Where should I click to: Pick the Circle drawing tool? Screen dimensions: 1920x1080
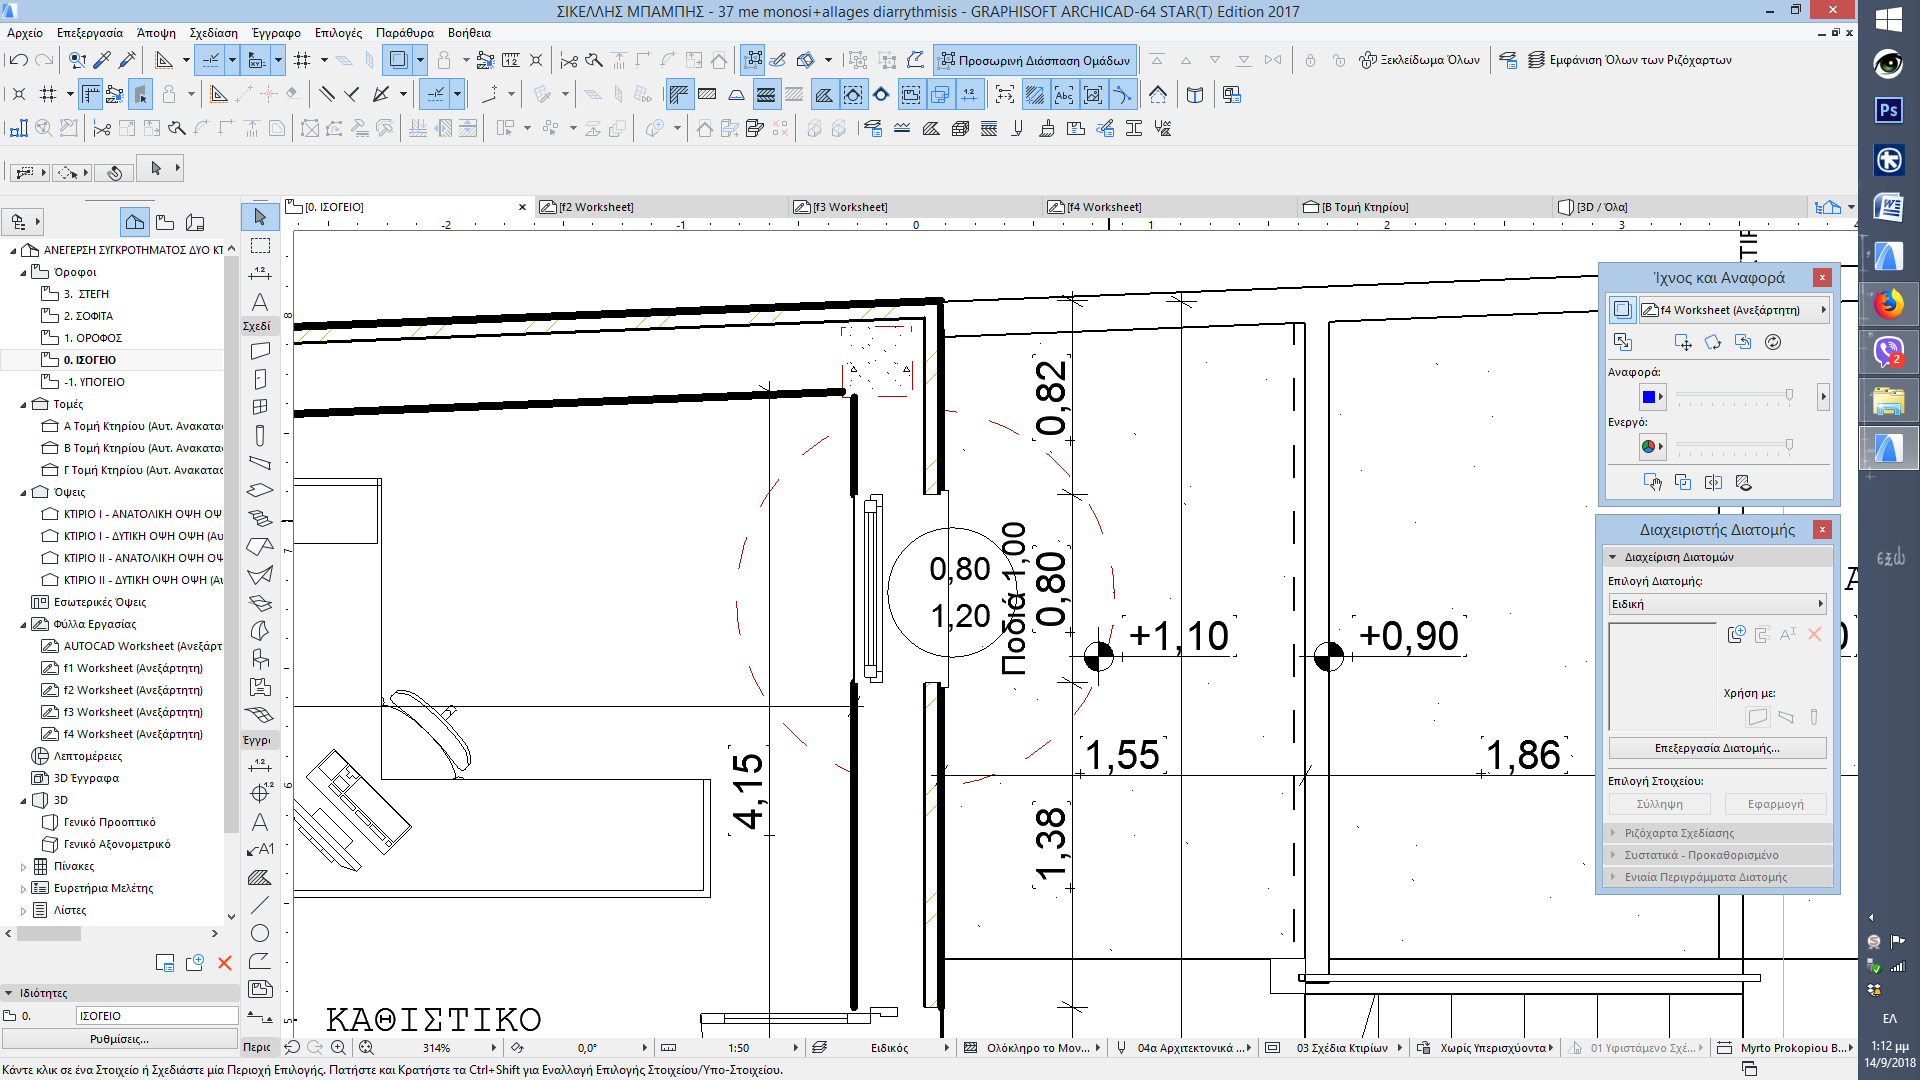point(260,933)
